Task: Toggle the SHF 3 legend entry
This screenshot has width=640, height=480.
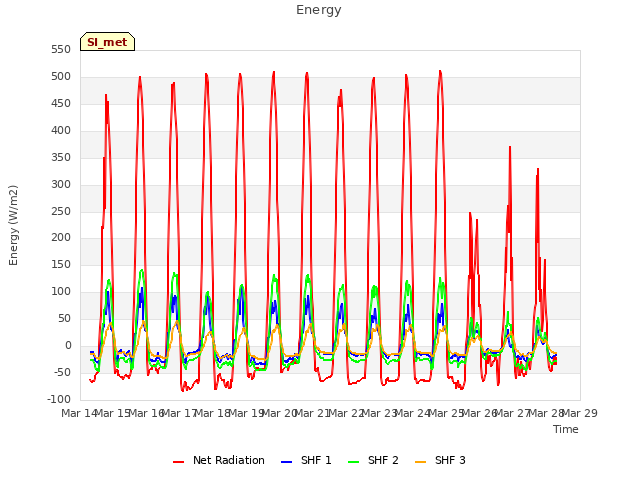Action: coord(440,460)
